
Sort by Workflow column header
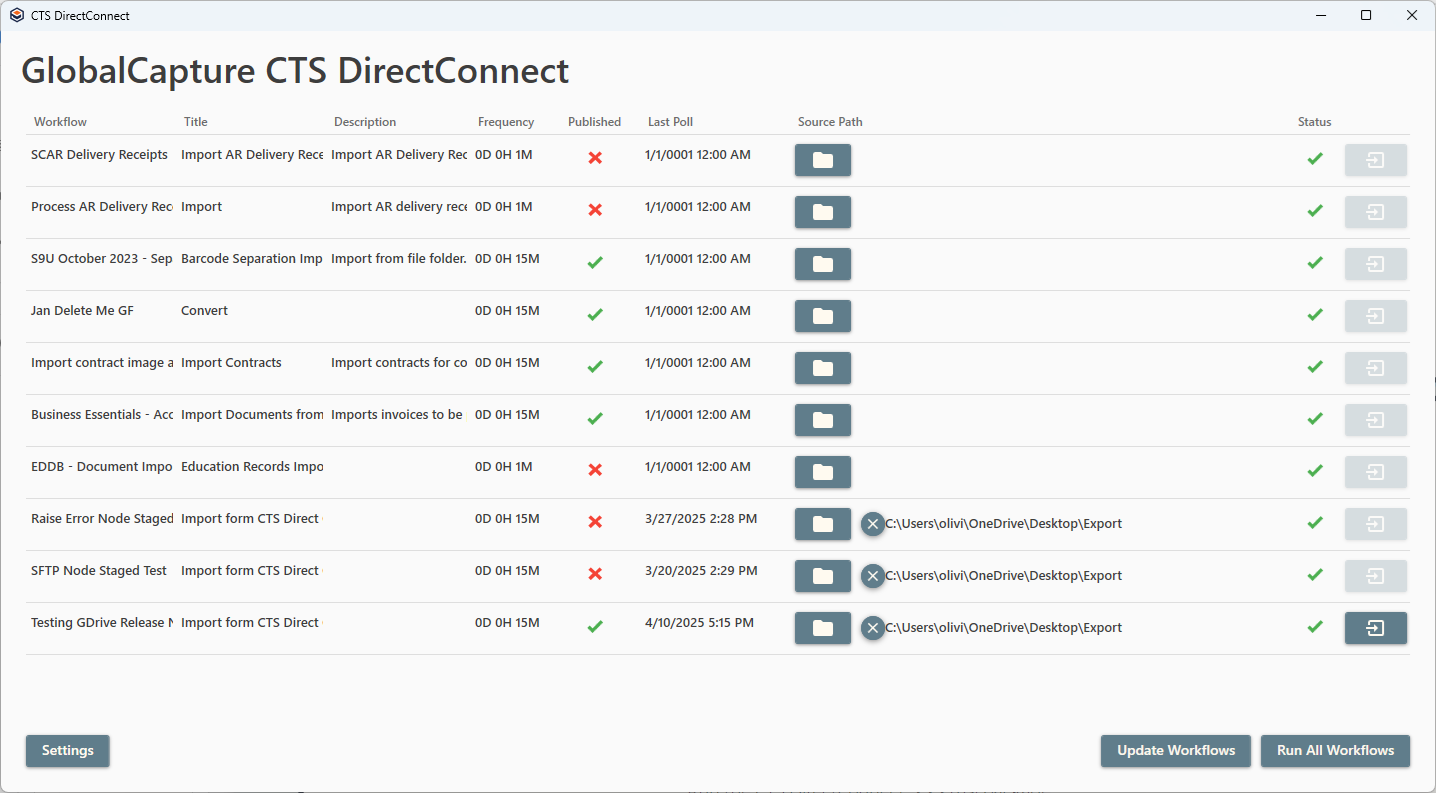tap(60, 122)
